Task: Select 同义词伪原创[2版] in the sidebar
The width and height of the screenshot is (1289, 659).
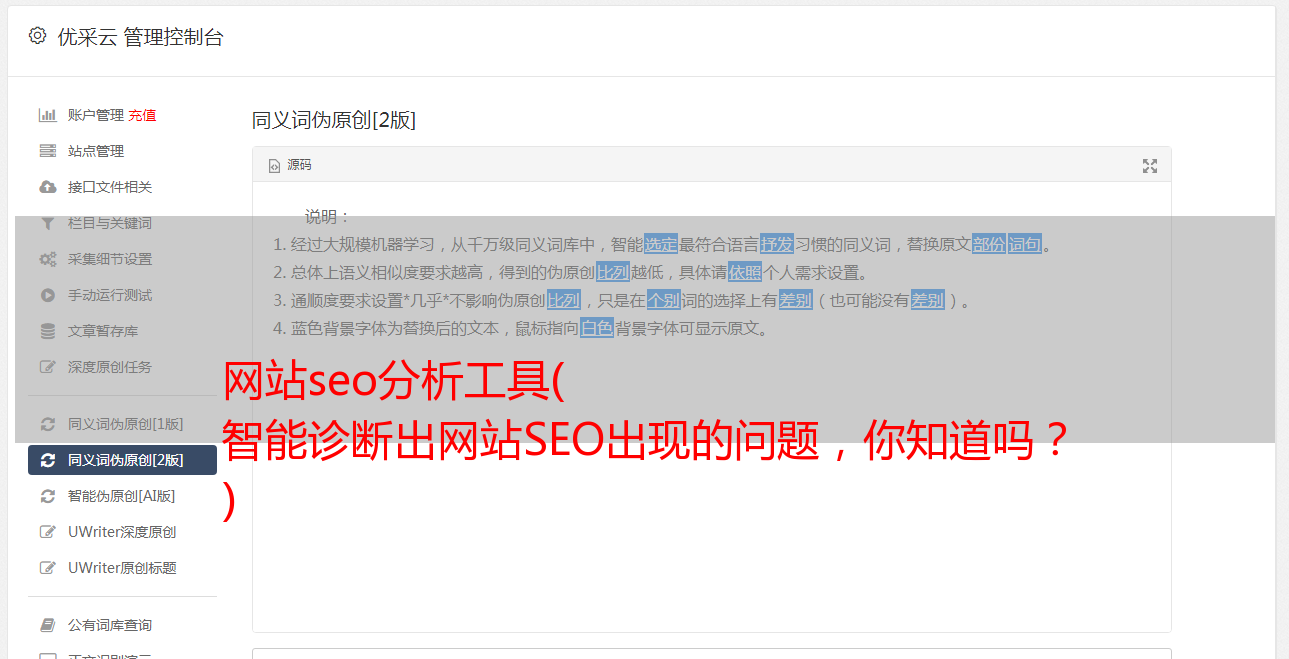Action: 122,460
